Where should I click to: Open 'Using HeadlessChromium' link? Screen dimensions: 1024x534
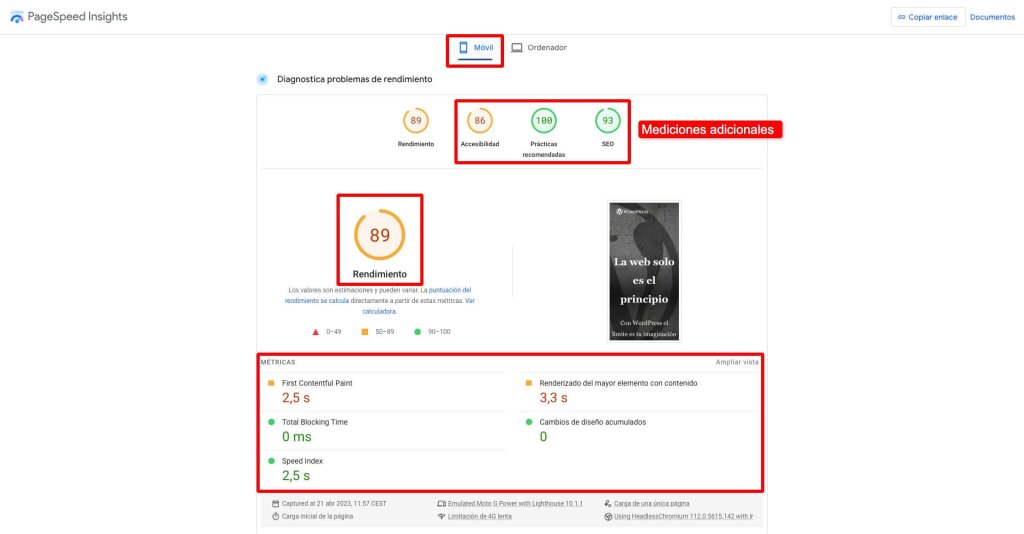tap(683, 516)
